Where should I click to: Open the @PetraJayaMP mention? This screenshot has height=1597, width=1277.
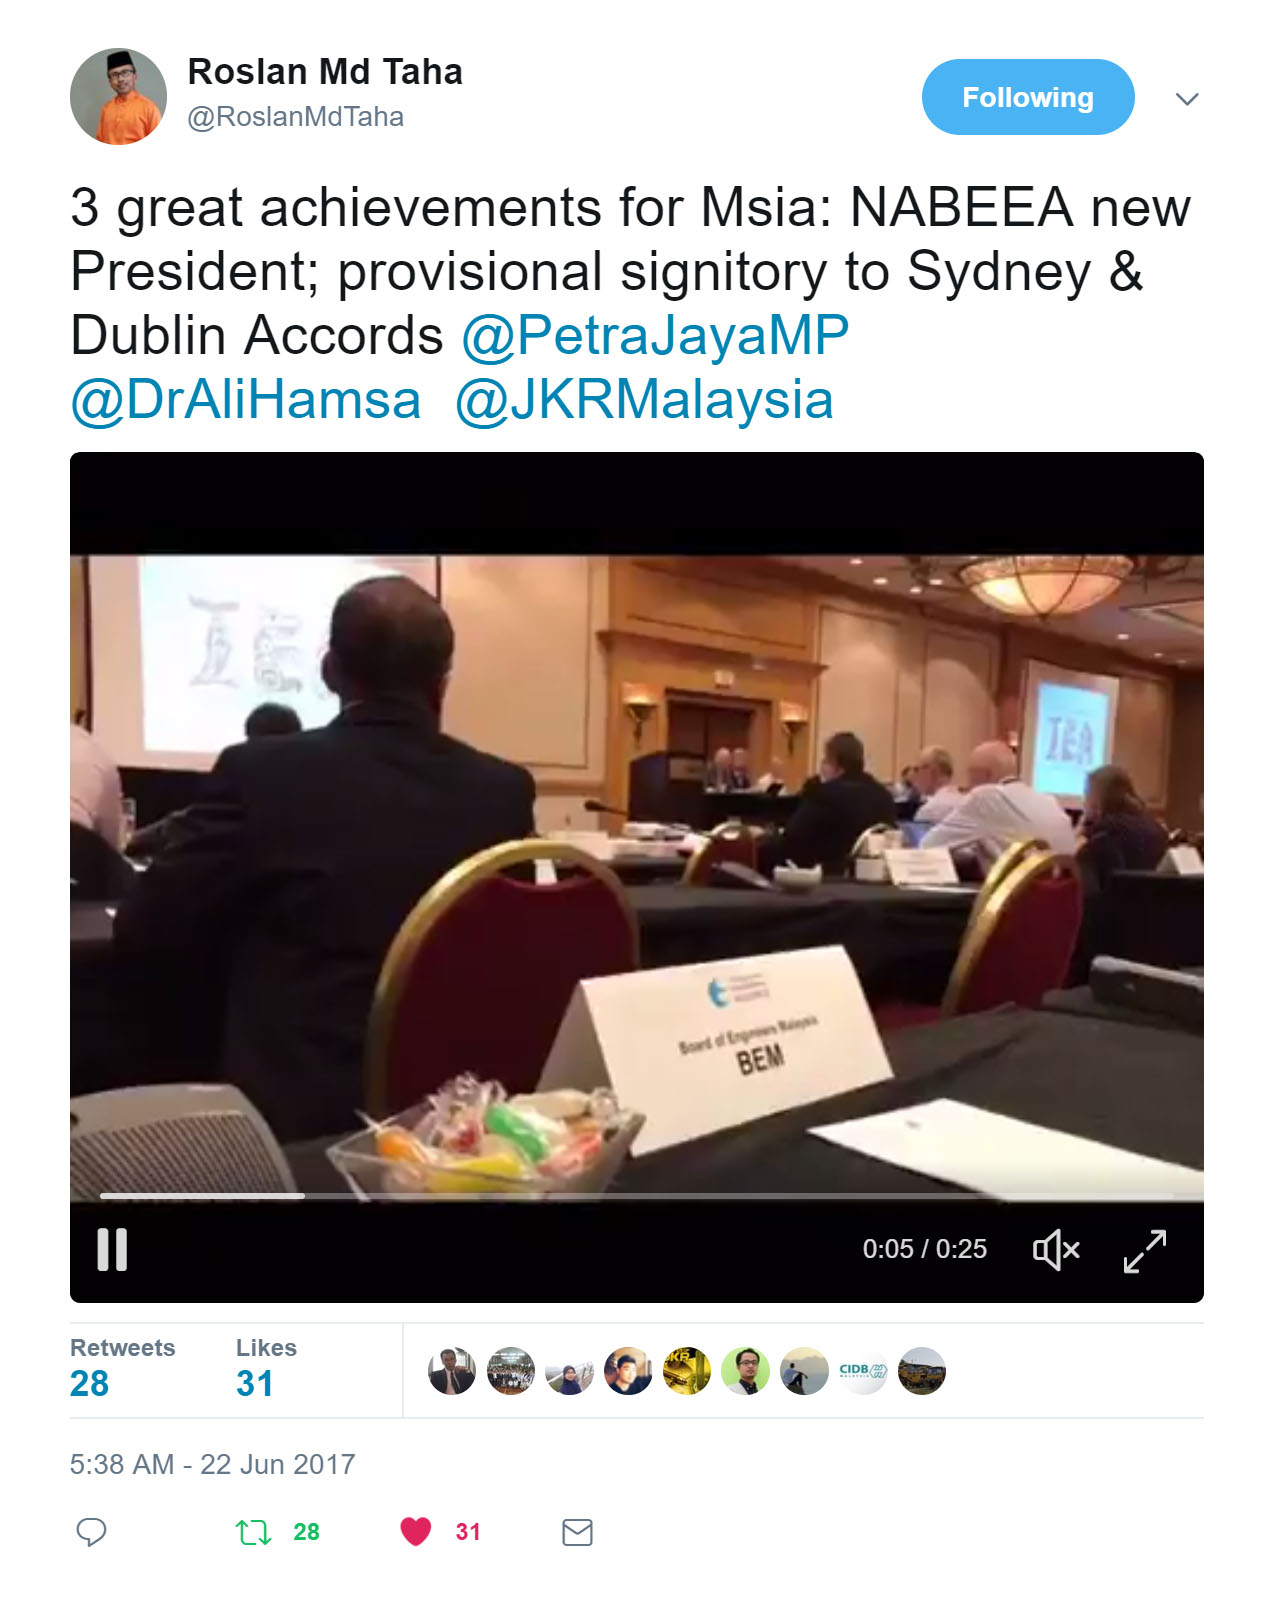point(655,335)
